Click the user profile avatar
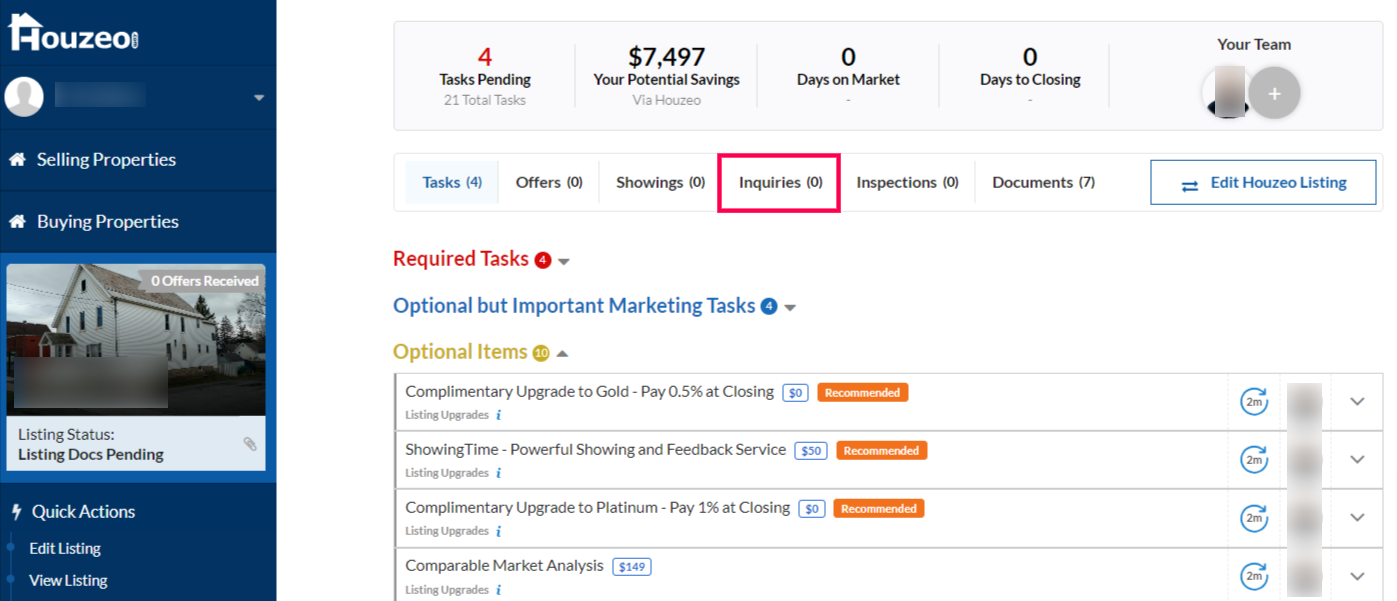1397x601 pixels. 24,97
